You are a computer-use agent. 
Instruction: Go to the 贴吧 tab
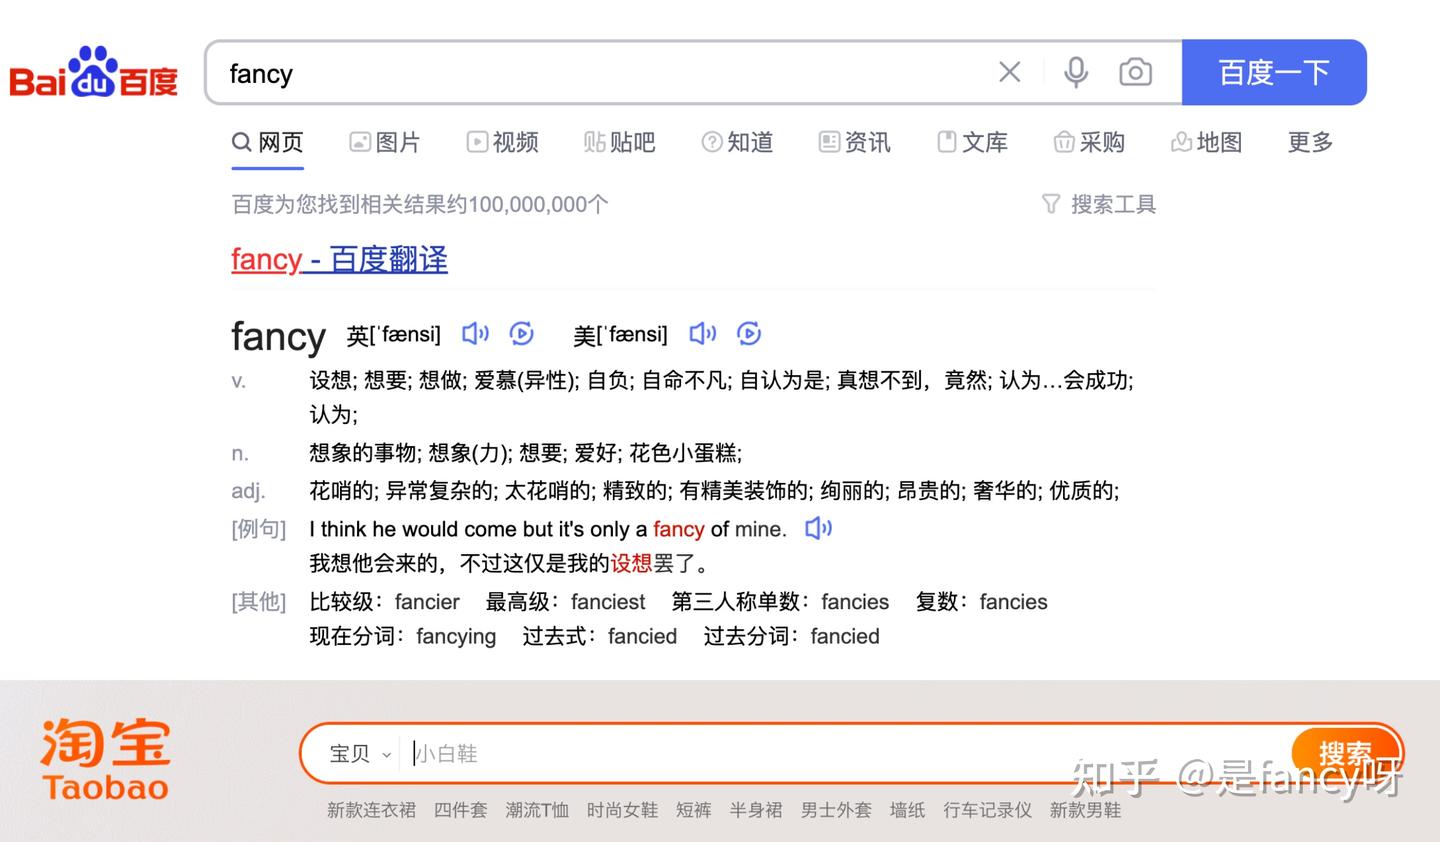(x=620, y=142)
